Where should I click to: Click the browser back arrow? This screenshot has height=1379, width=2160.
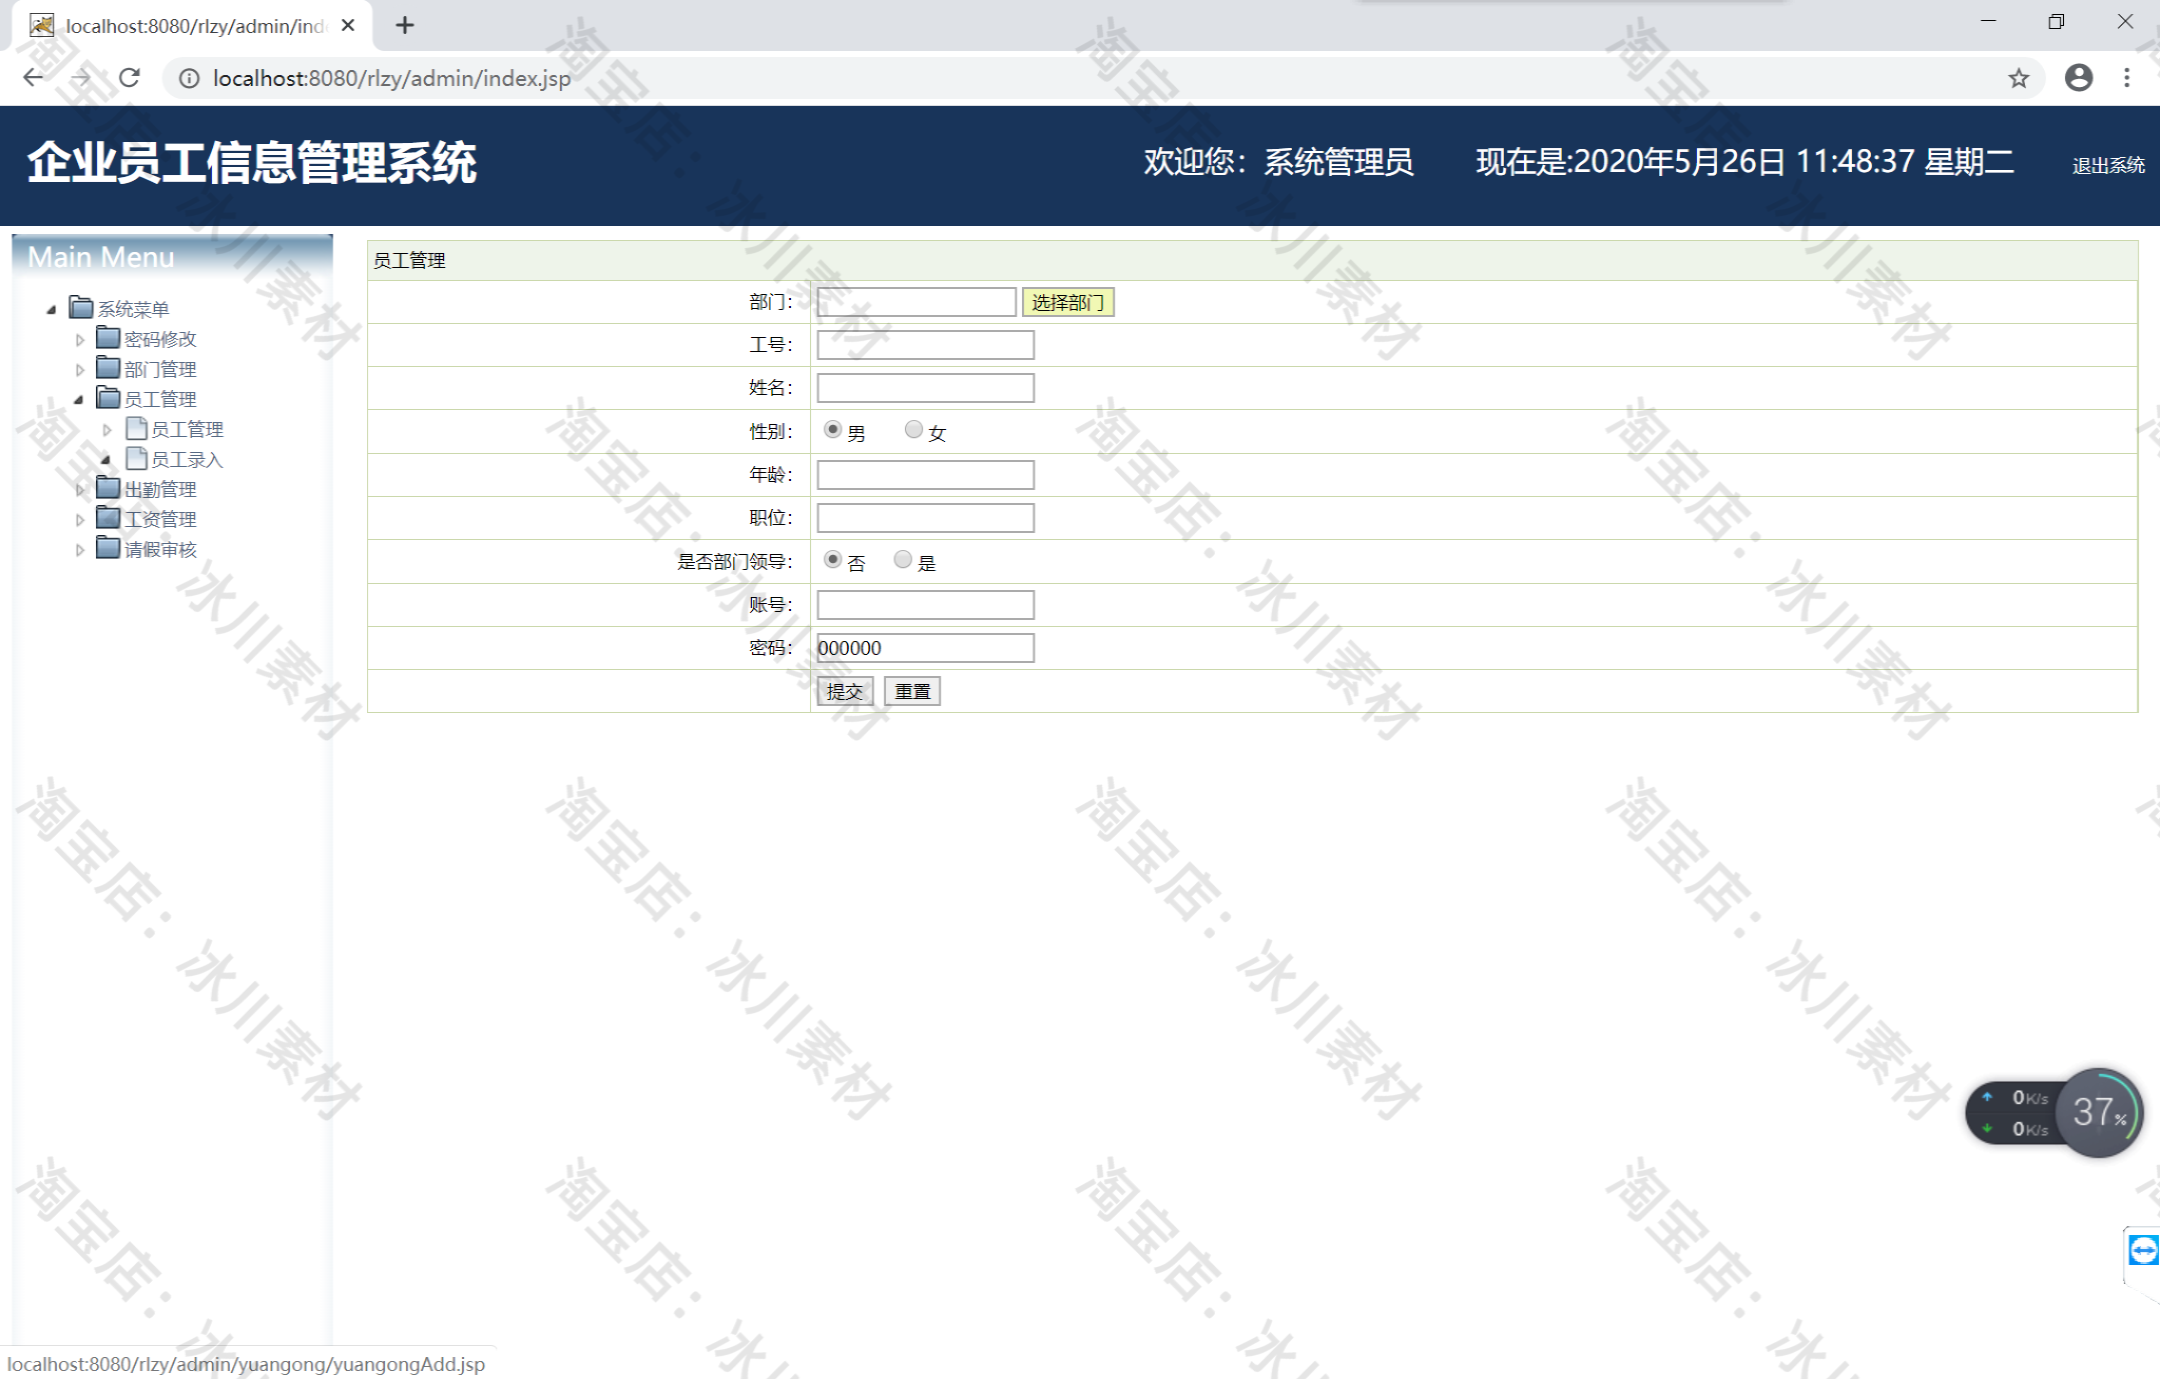coord(33,78)
